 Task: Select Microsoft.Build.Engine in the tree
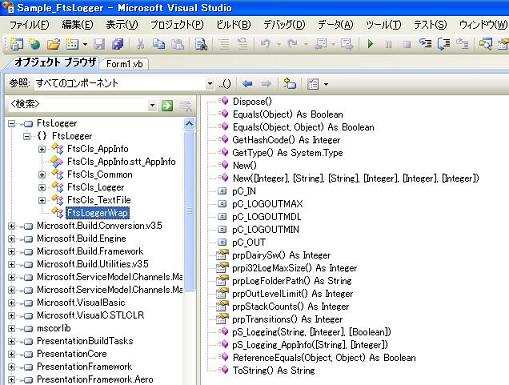tap(81, 239)
